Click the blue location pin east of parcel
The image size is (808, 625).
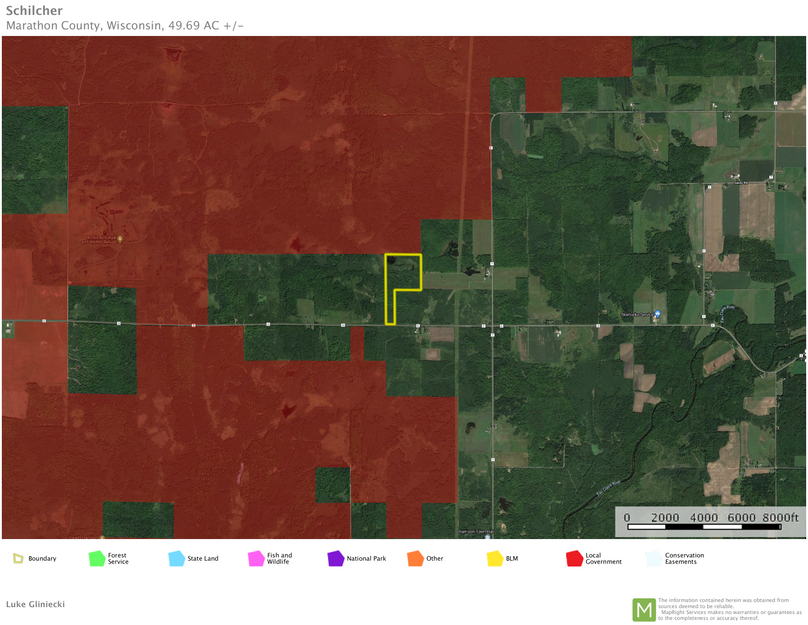click(657, 314)
